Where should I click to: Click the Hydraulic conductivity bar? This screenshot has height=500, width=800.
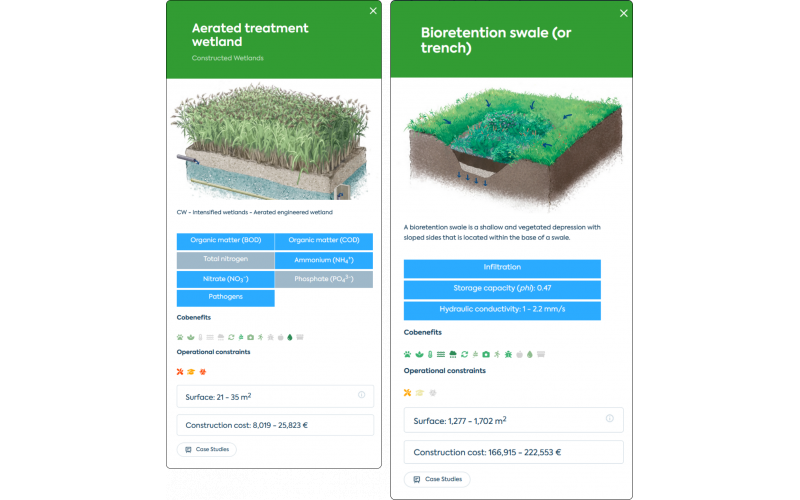click(502, 310)
